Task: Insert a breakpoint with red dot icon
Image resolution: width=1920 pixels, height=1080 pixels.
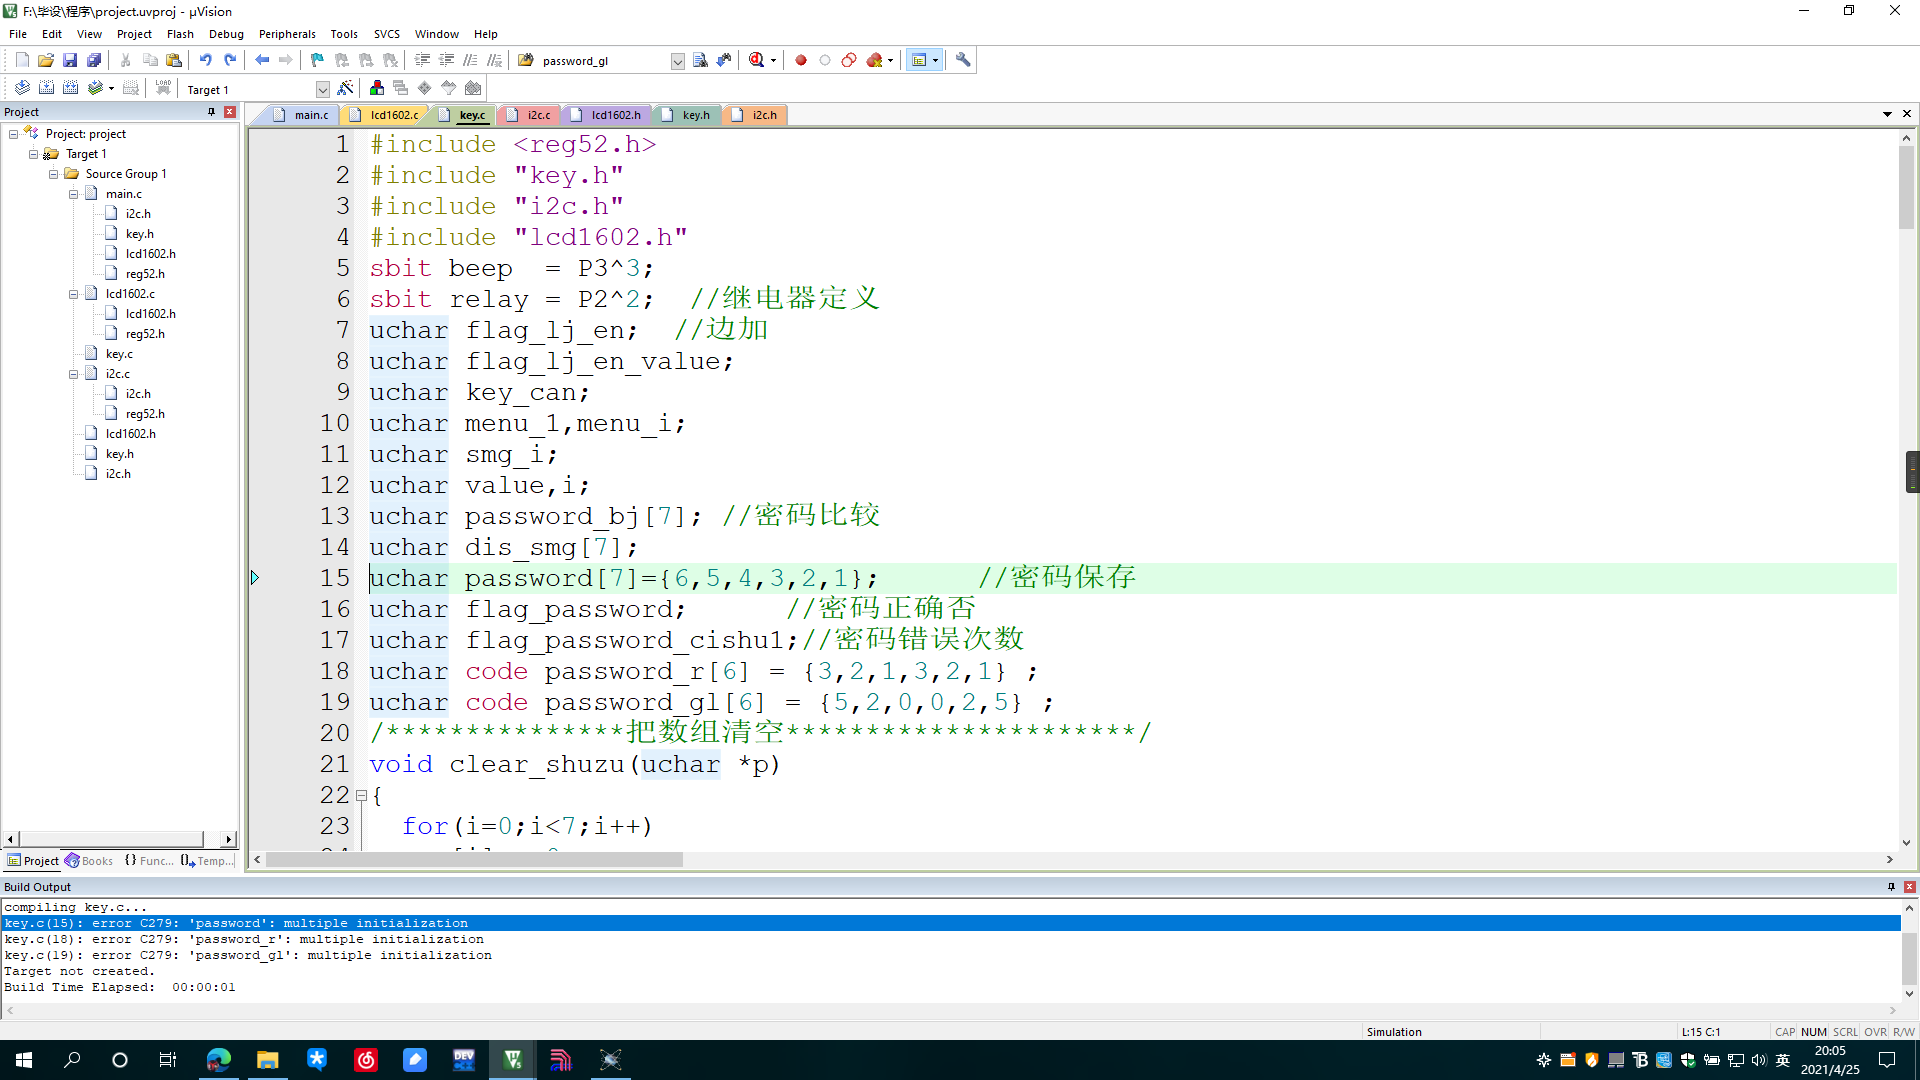Action: pos(801,60)
